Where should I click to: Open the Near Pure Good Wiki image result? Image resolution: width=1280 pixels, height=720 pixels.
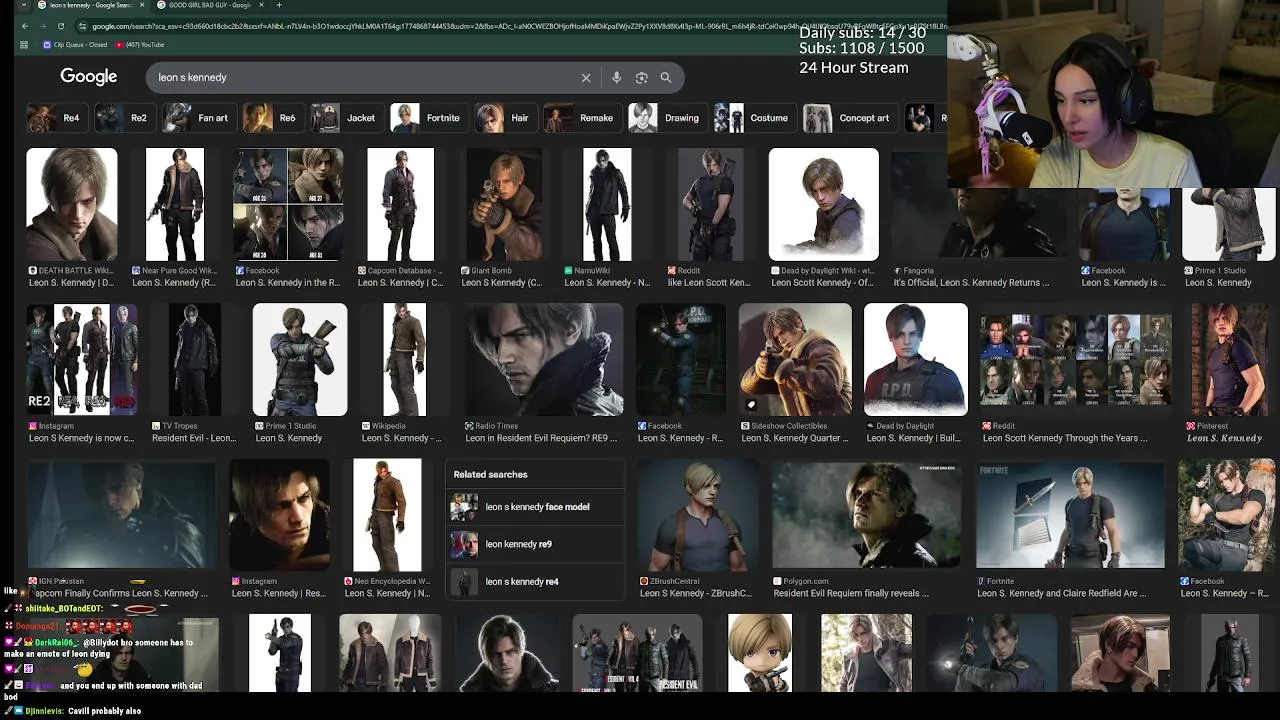[175, 204]
